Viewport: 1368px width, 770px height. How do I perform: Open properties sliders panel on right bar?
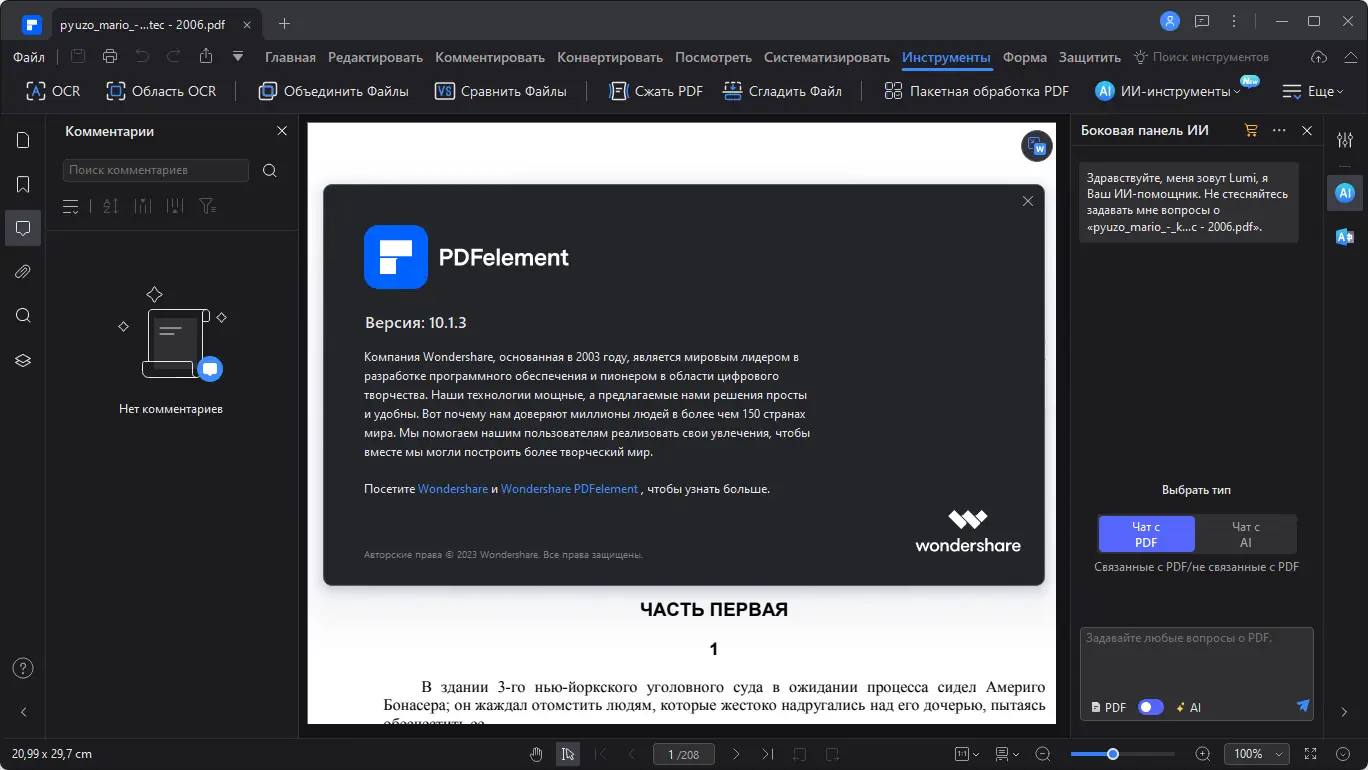[x=1345, y=140]
